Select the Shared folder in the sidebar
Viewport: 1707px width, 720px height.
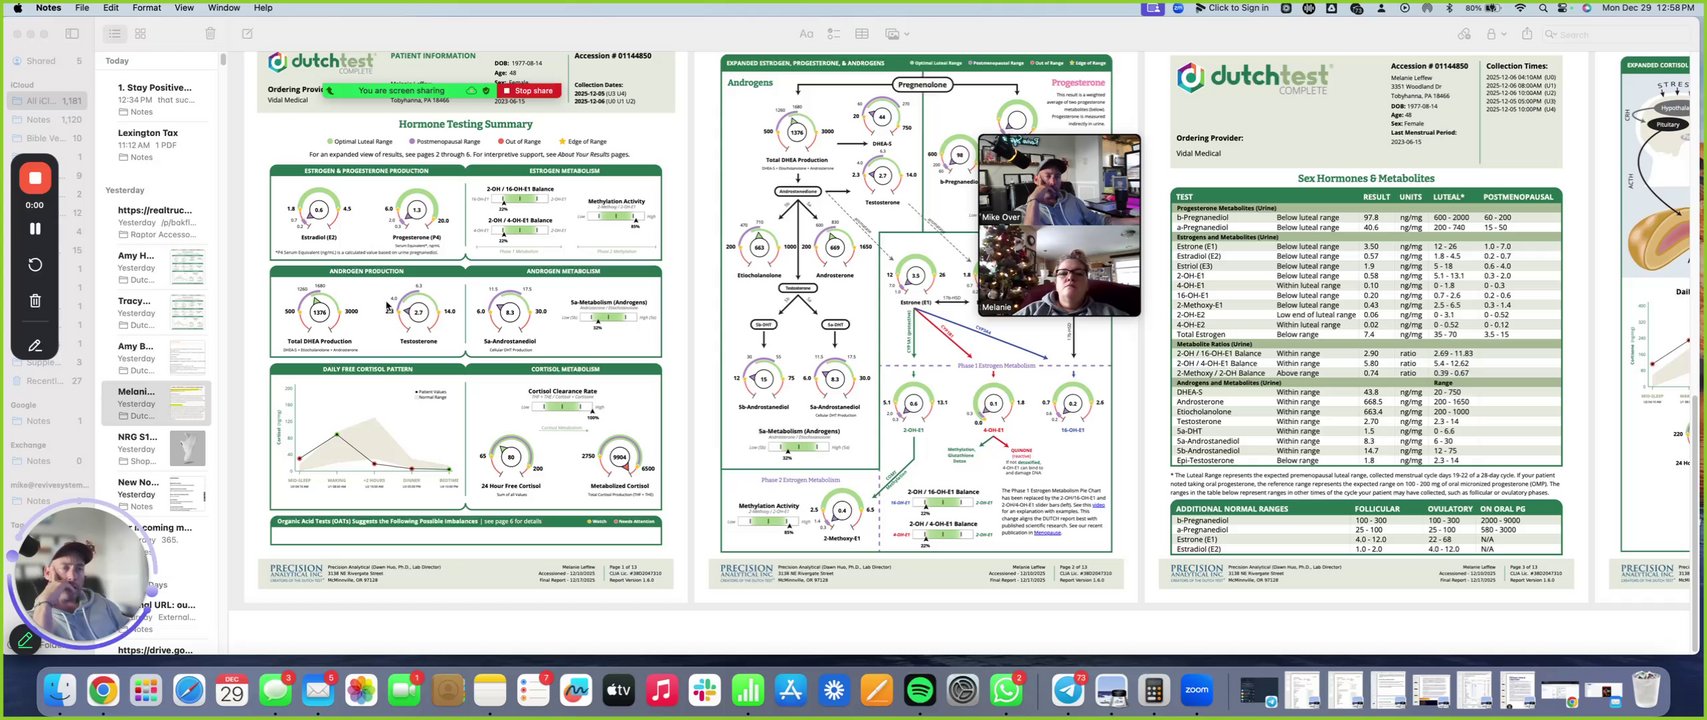[x=48, y=61]
